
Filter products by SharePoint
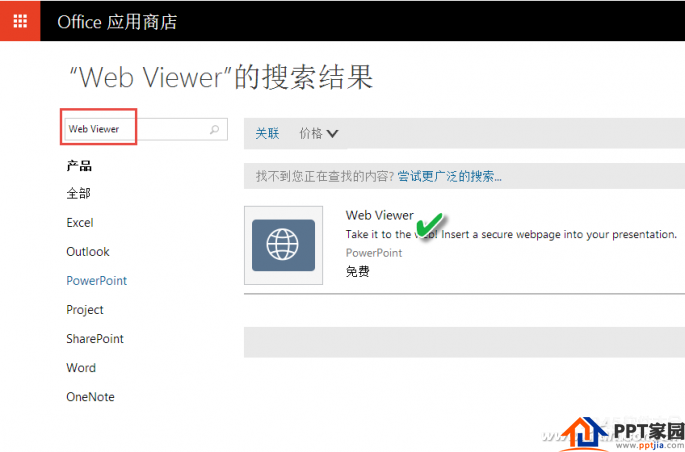coord(95,339)
